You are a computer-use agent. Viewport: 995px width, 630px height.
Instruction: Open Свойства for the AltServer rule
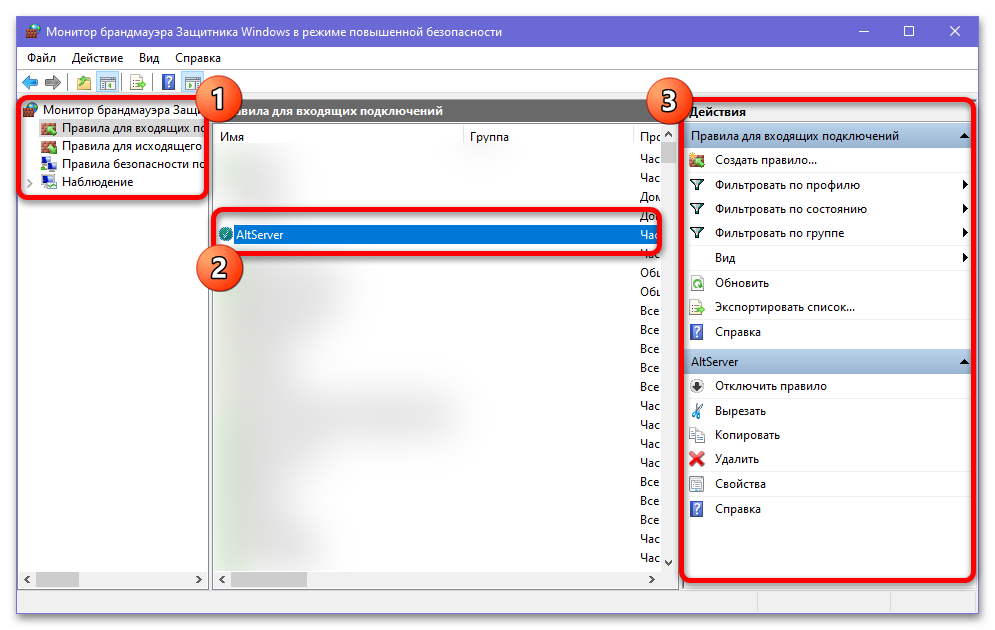coord(740,484)
